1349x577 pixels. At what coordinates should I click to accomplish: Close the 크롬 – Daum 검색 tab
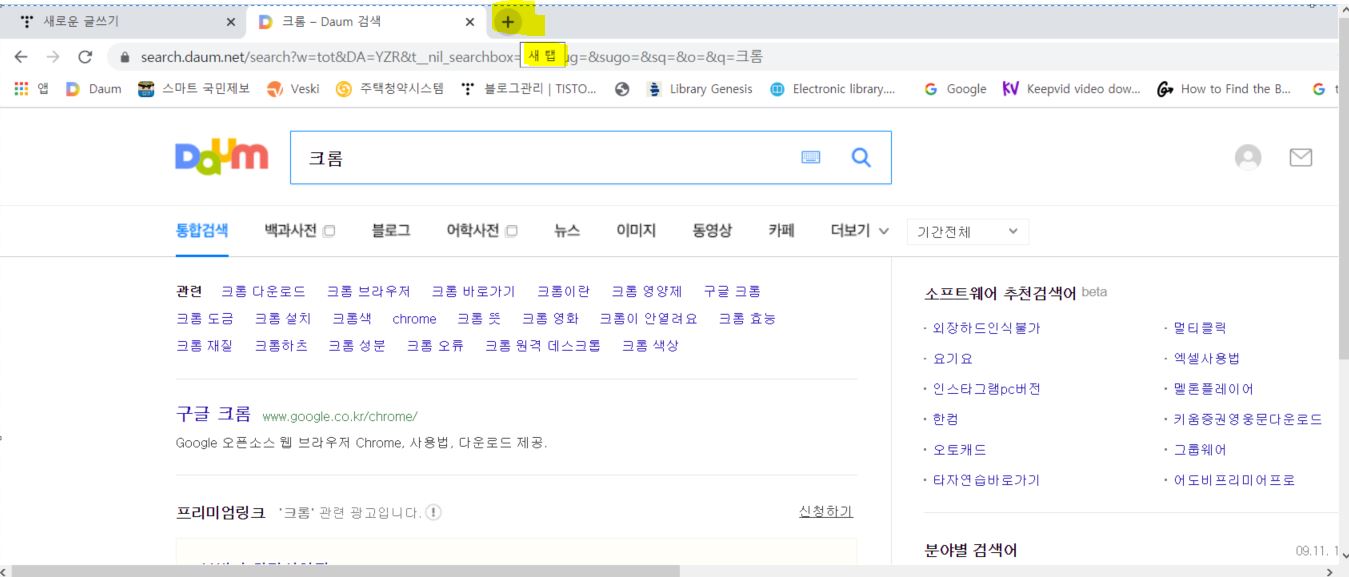click(x=470, y=22)
